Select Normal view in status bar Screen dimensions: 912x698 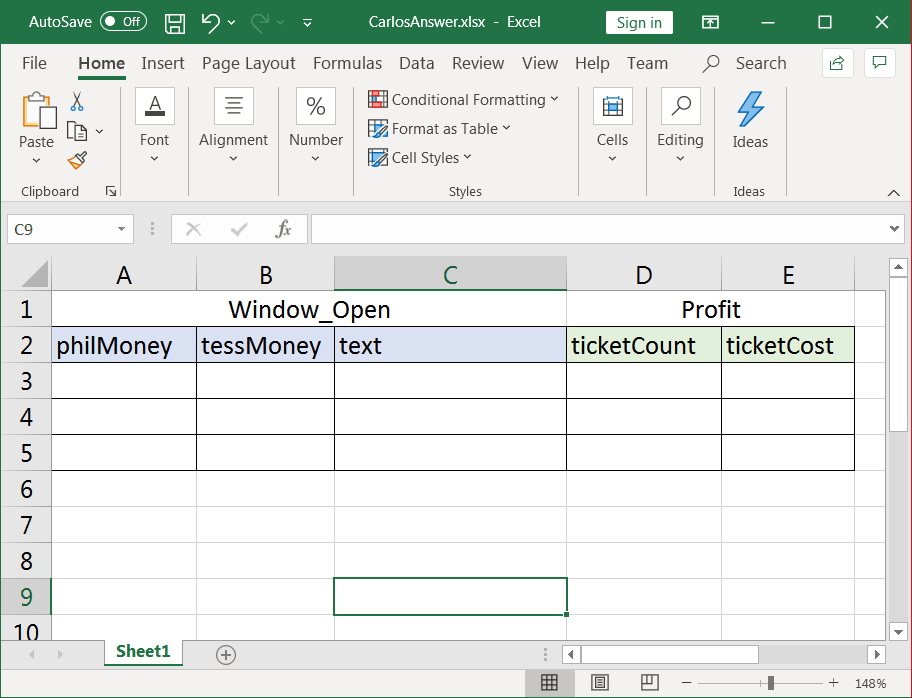coord(549,682)
